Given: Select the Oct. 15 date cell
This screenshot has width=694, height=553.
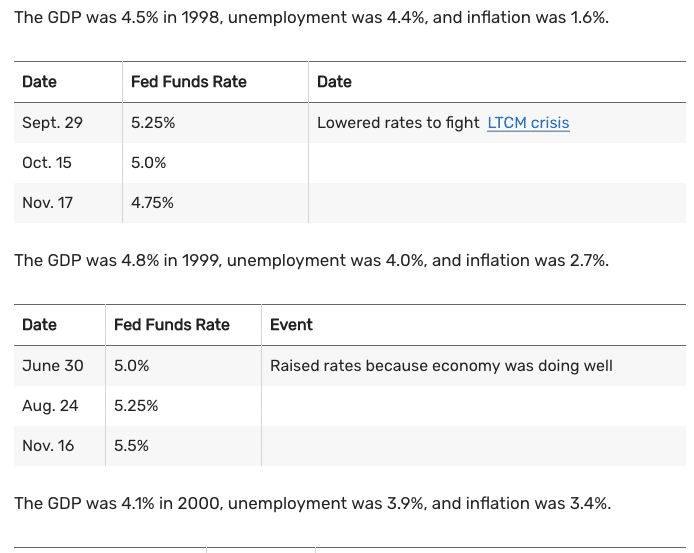Looking at the screenshot, I should [47, 163].
